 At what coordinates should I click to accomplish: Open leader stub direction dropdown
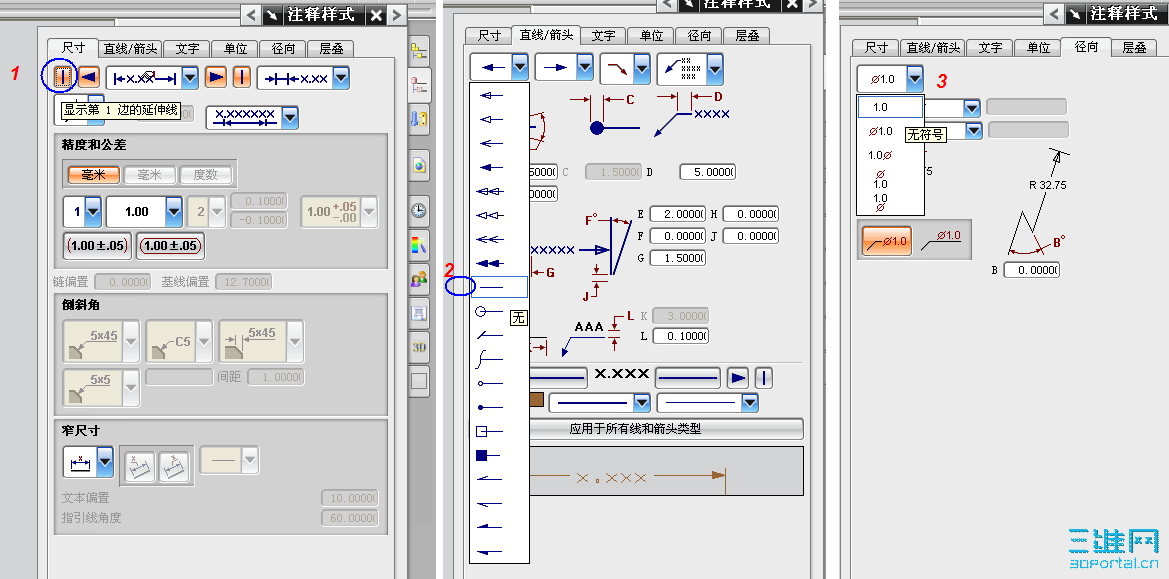642,68
